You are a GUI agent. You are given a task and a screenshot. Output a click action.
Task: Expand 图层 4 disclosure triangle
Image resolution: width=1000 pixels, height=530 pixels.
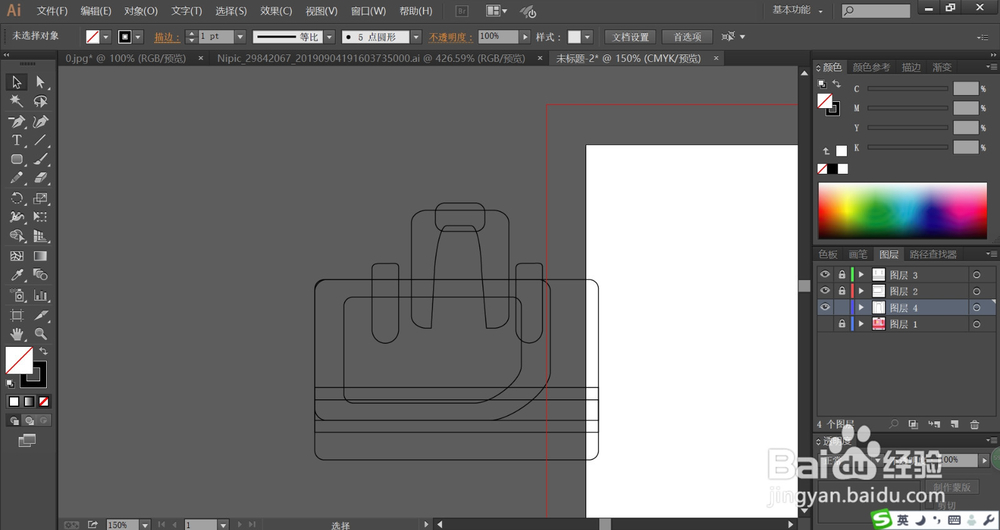click(861, 307)
